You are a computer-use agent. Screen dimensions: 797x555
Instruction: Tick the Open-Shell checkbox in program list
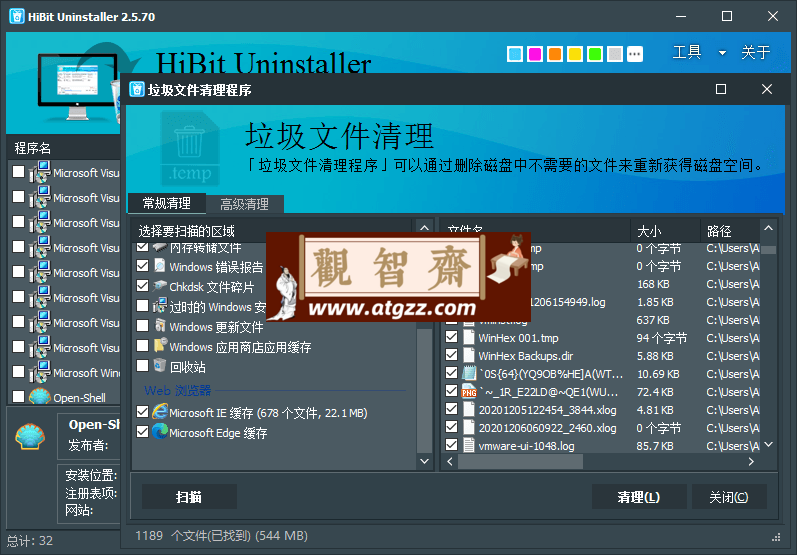pos(18,396)
